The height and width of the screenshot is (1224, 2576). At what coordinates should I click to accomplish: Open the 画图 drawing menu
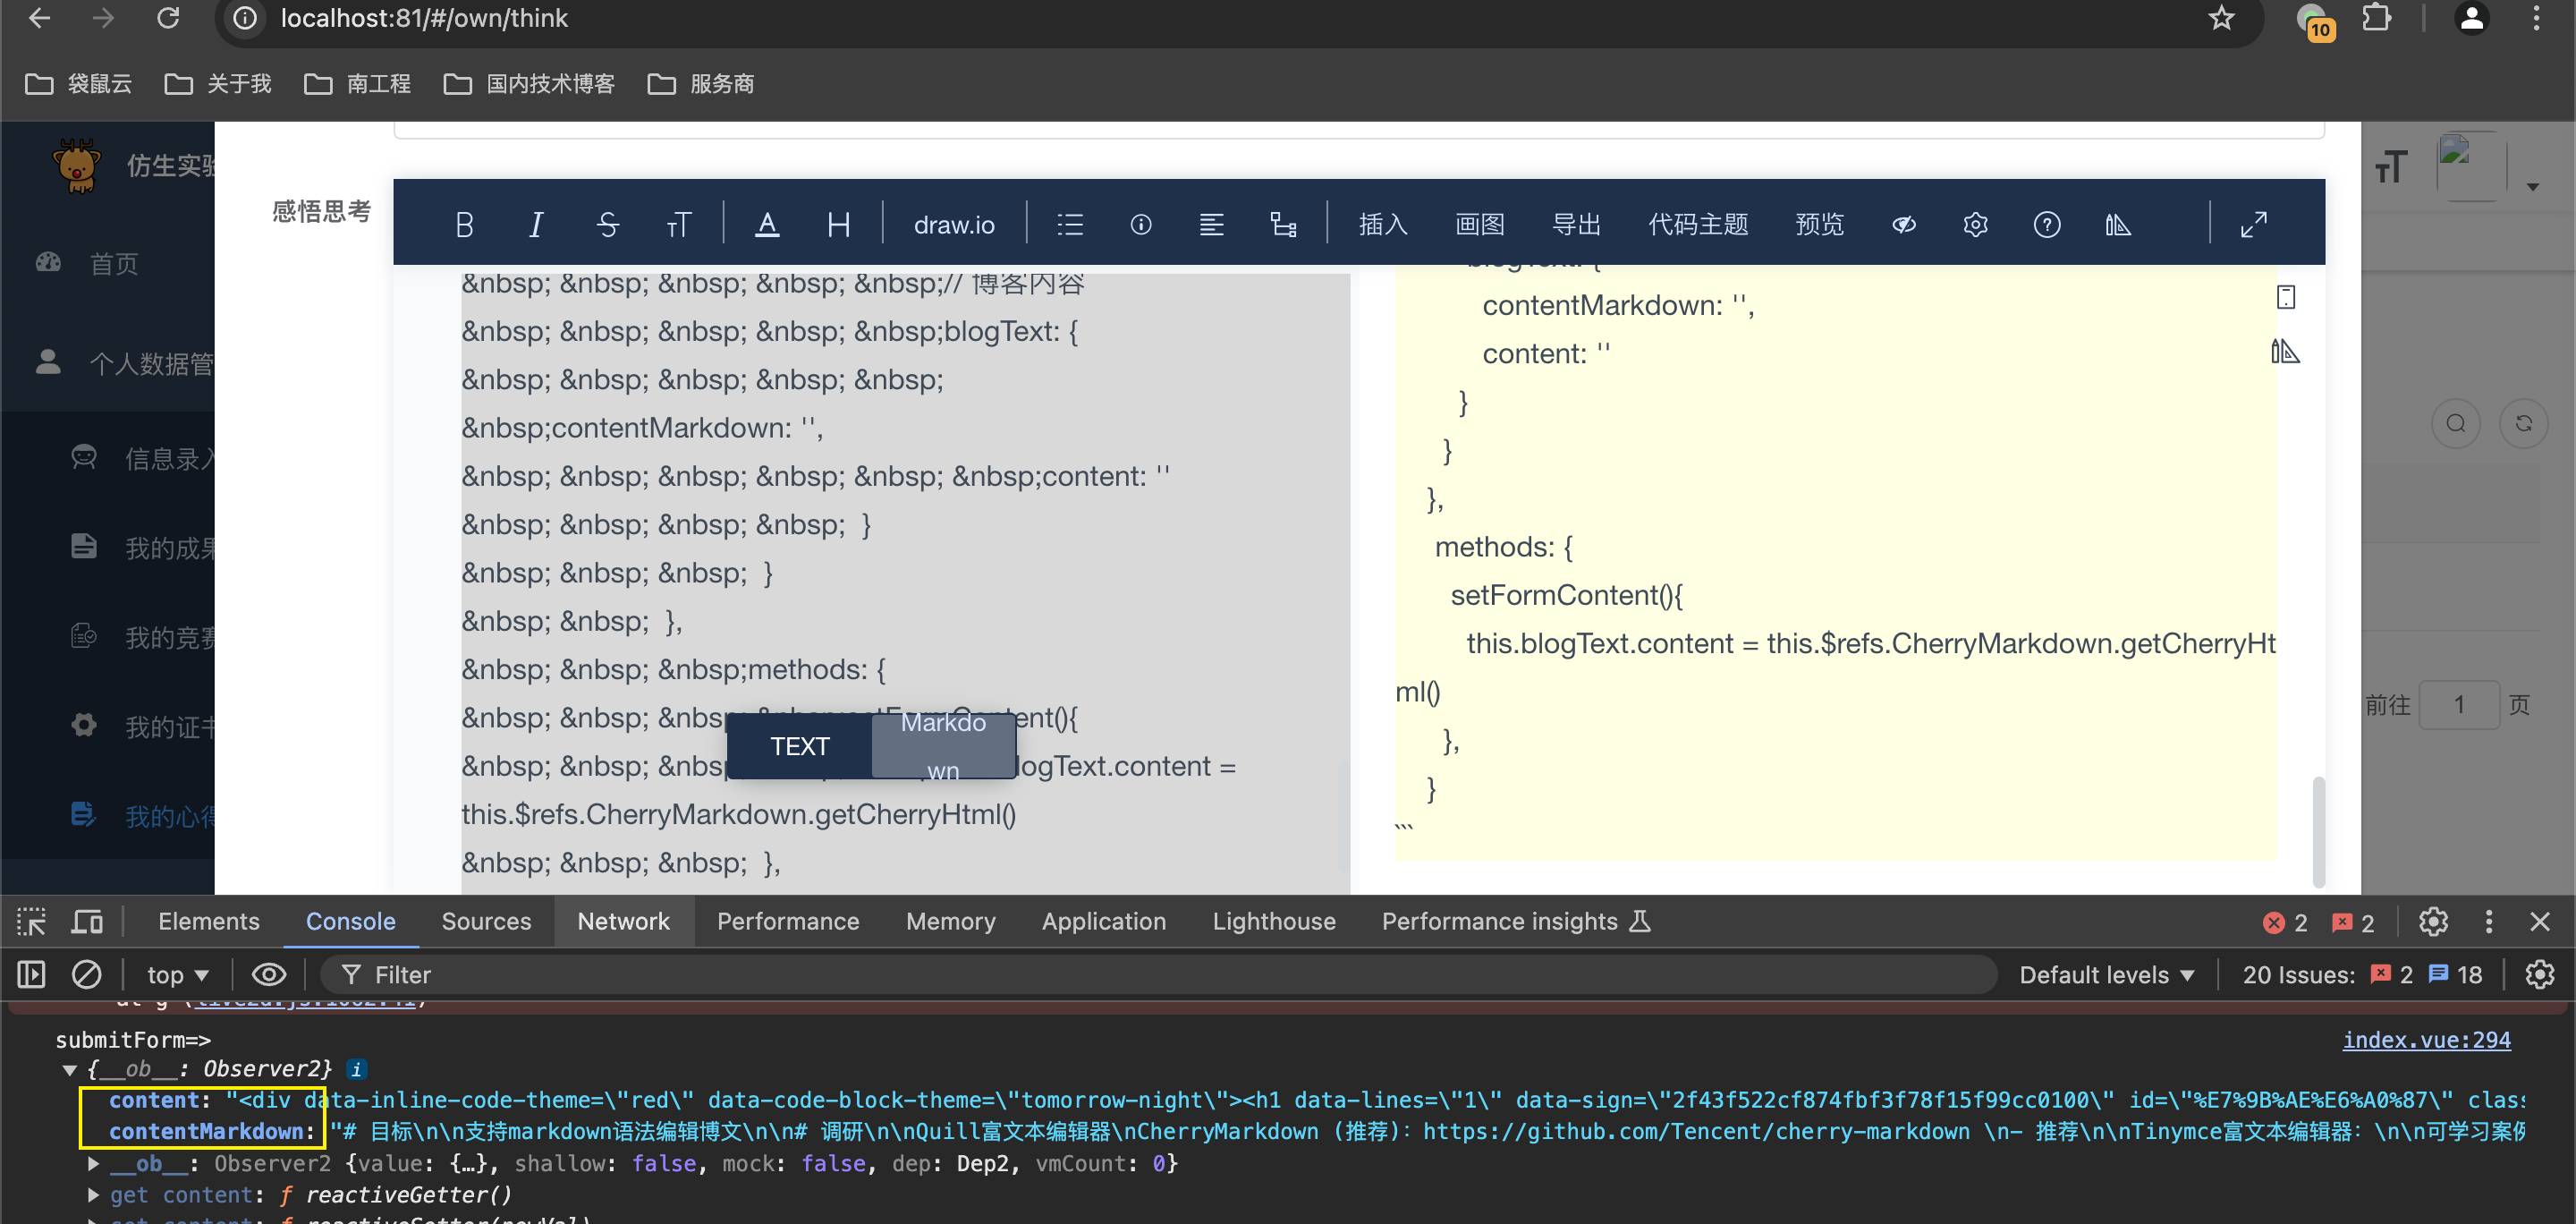coord(1480,224)
